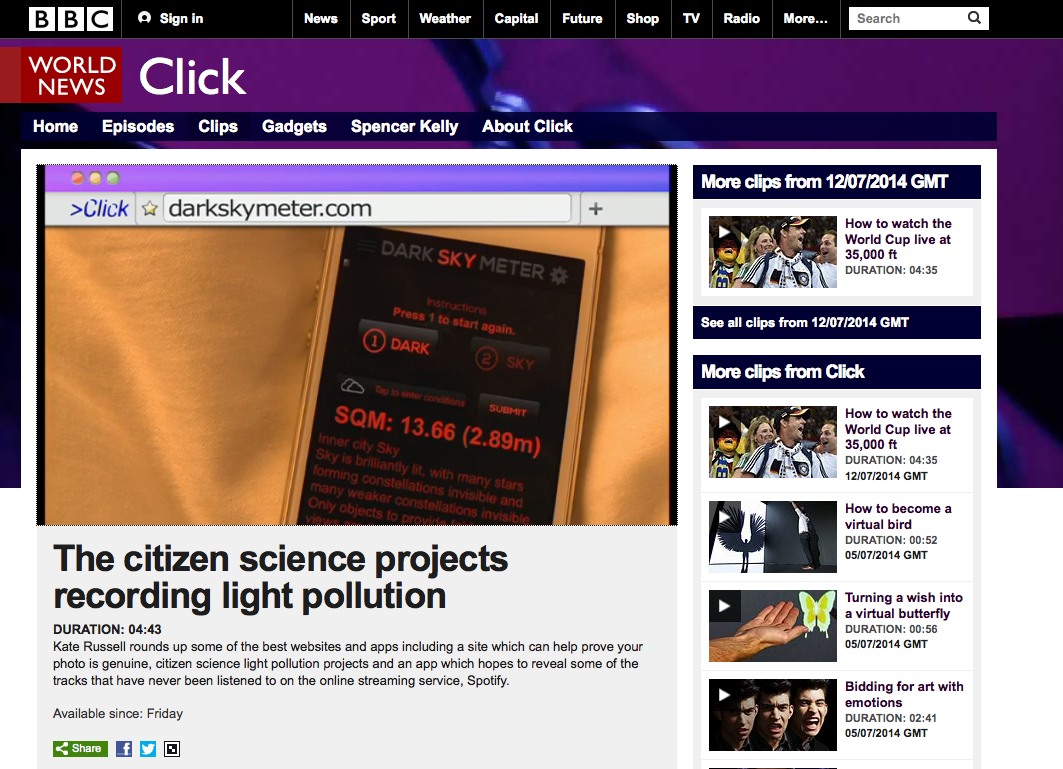Click the BBC logo
1063x769 pixels.
pos(71,19)
